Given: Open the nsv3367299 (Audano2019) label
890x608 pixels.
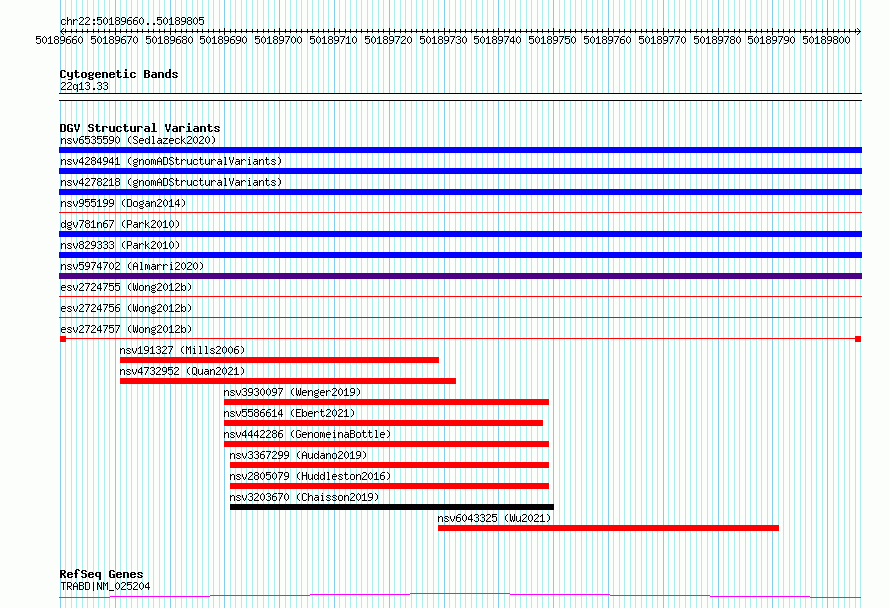Looking at the screenshot, I should pyautogui.click(x=299, y=455).
